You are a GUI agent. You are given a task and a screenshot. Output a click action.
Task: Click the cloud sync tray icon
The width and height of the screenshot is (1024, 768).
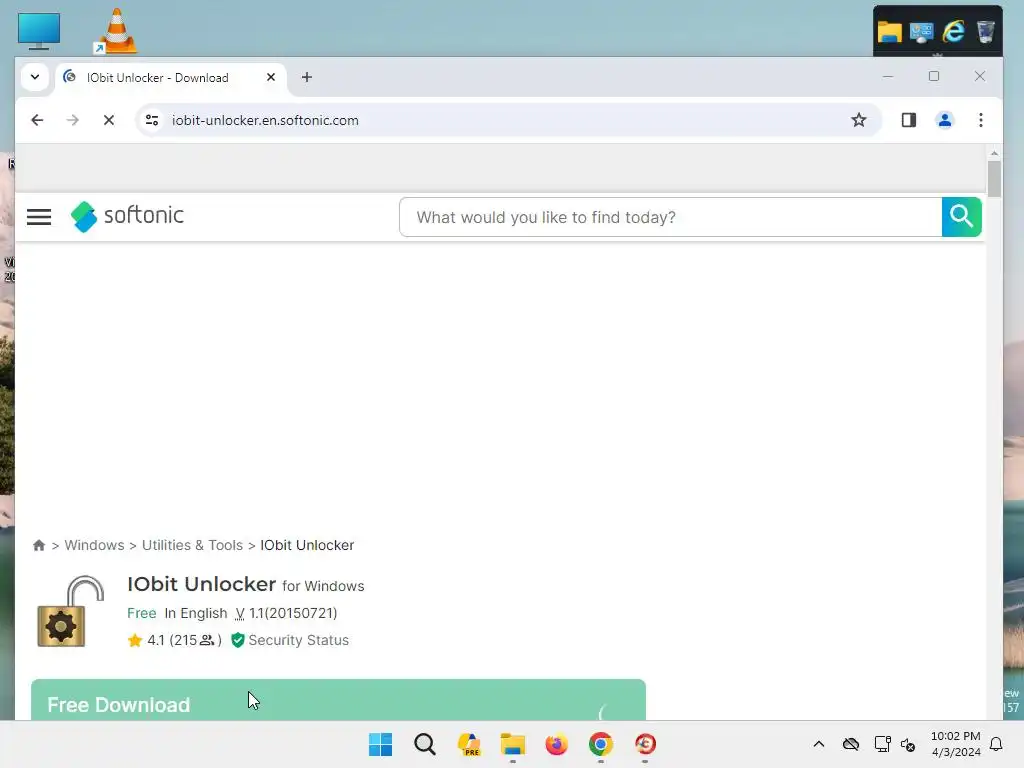click(x=850, y=744)
